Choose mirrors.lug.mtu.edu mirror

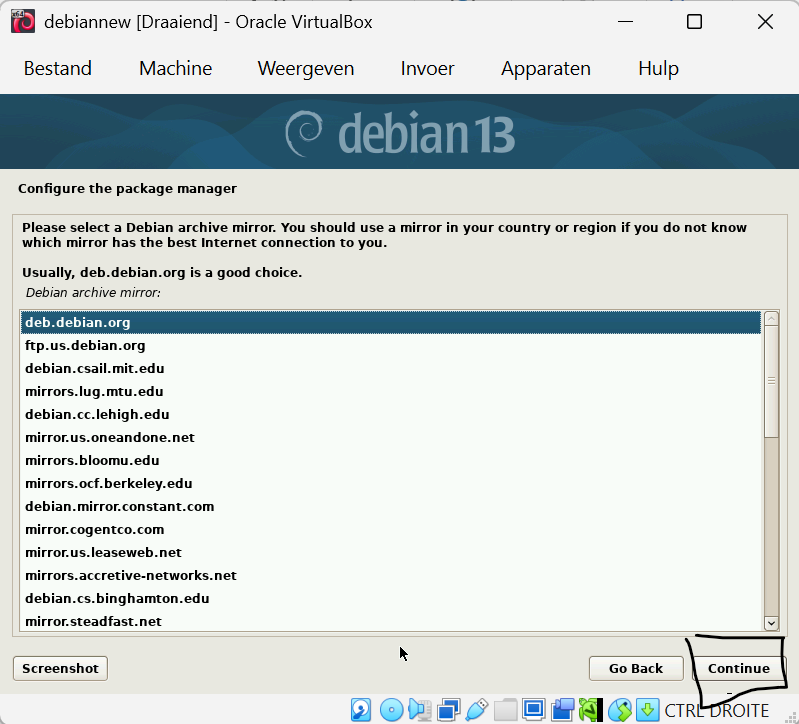[391, 391]
